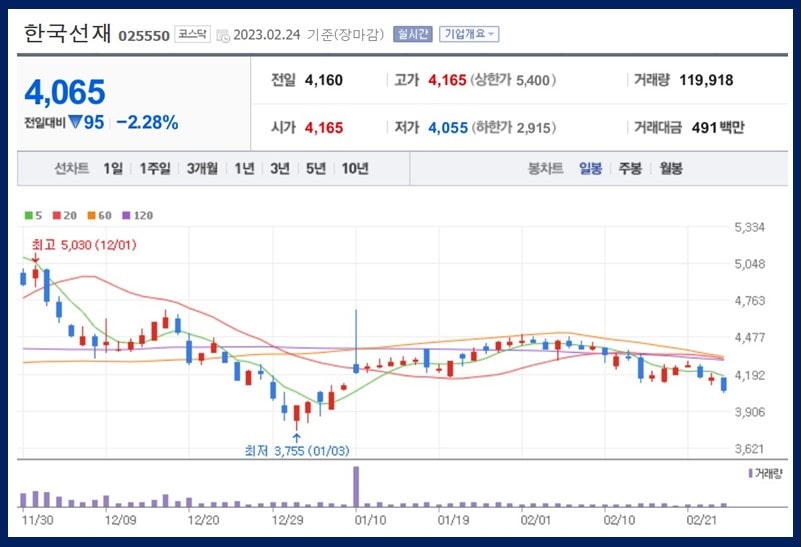Click the 12/29 date axis label
Image resolution: width=801 pixels, height=547 pixels.
pyautogui.click(x=287, y=520)
